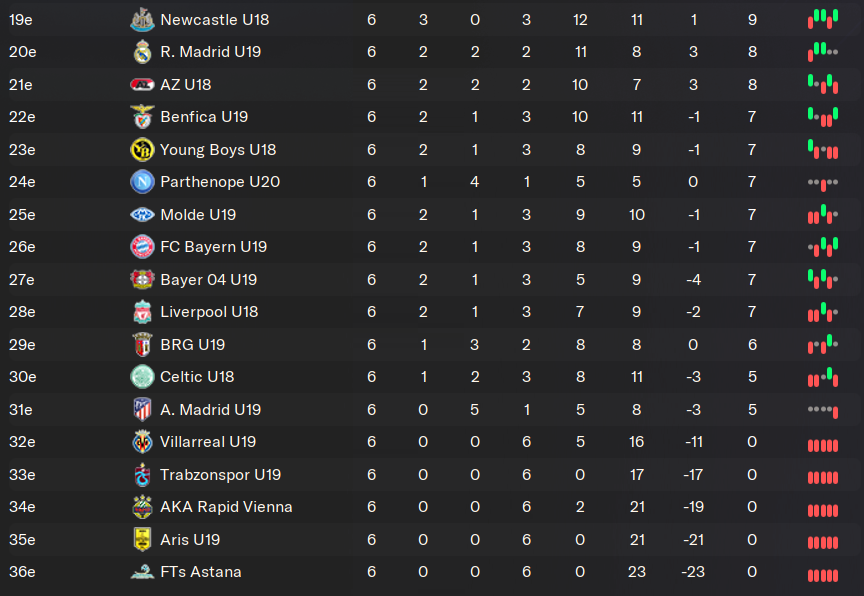
Task: Select the Villarreal U19 yellow crest
Action: (x=142, y=442)
